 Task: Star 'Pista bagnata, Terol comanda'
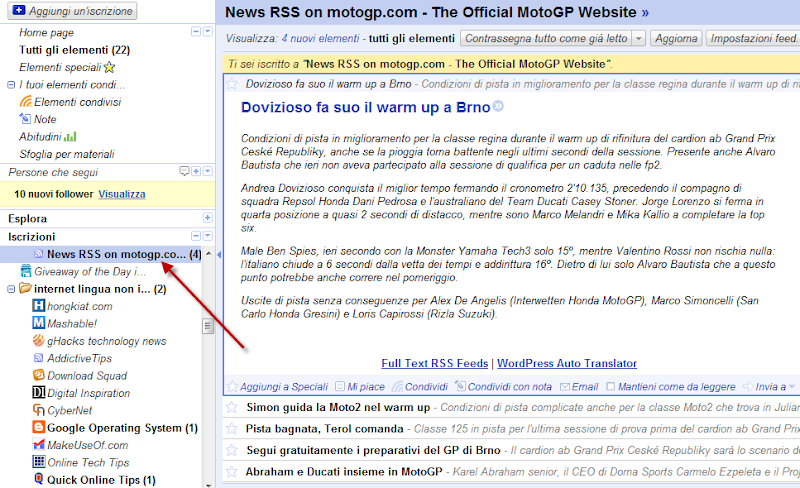pos(232,428)
